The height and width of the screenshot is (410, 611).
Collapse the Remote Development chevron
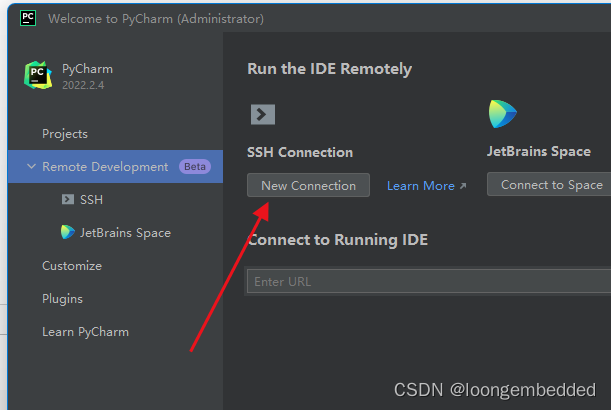click(x=31, y=166)
